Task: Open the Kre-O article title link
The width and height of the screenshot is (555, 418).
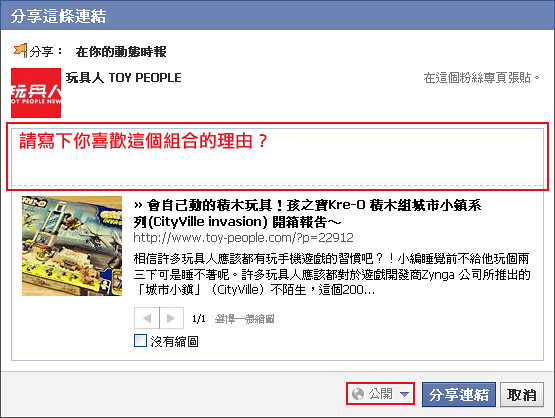Action: click(x=307, y=213)
